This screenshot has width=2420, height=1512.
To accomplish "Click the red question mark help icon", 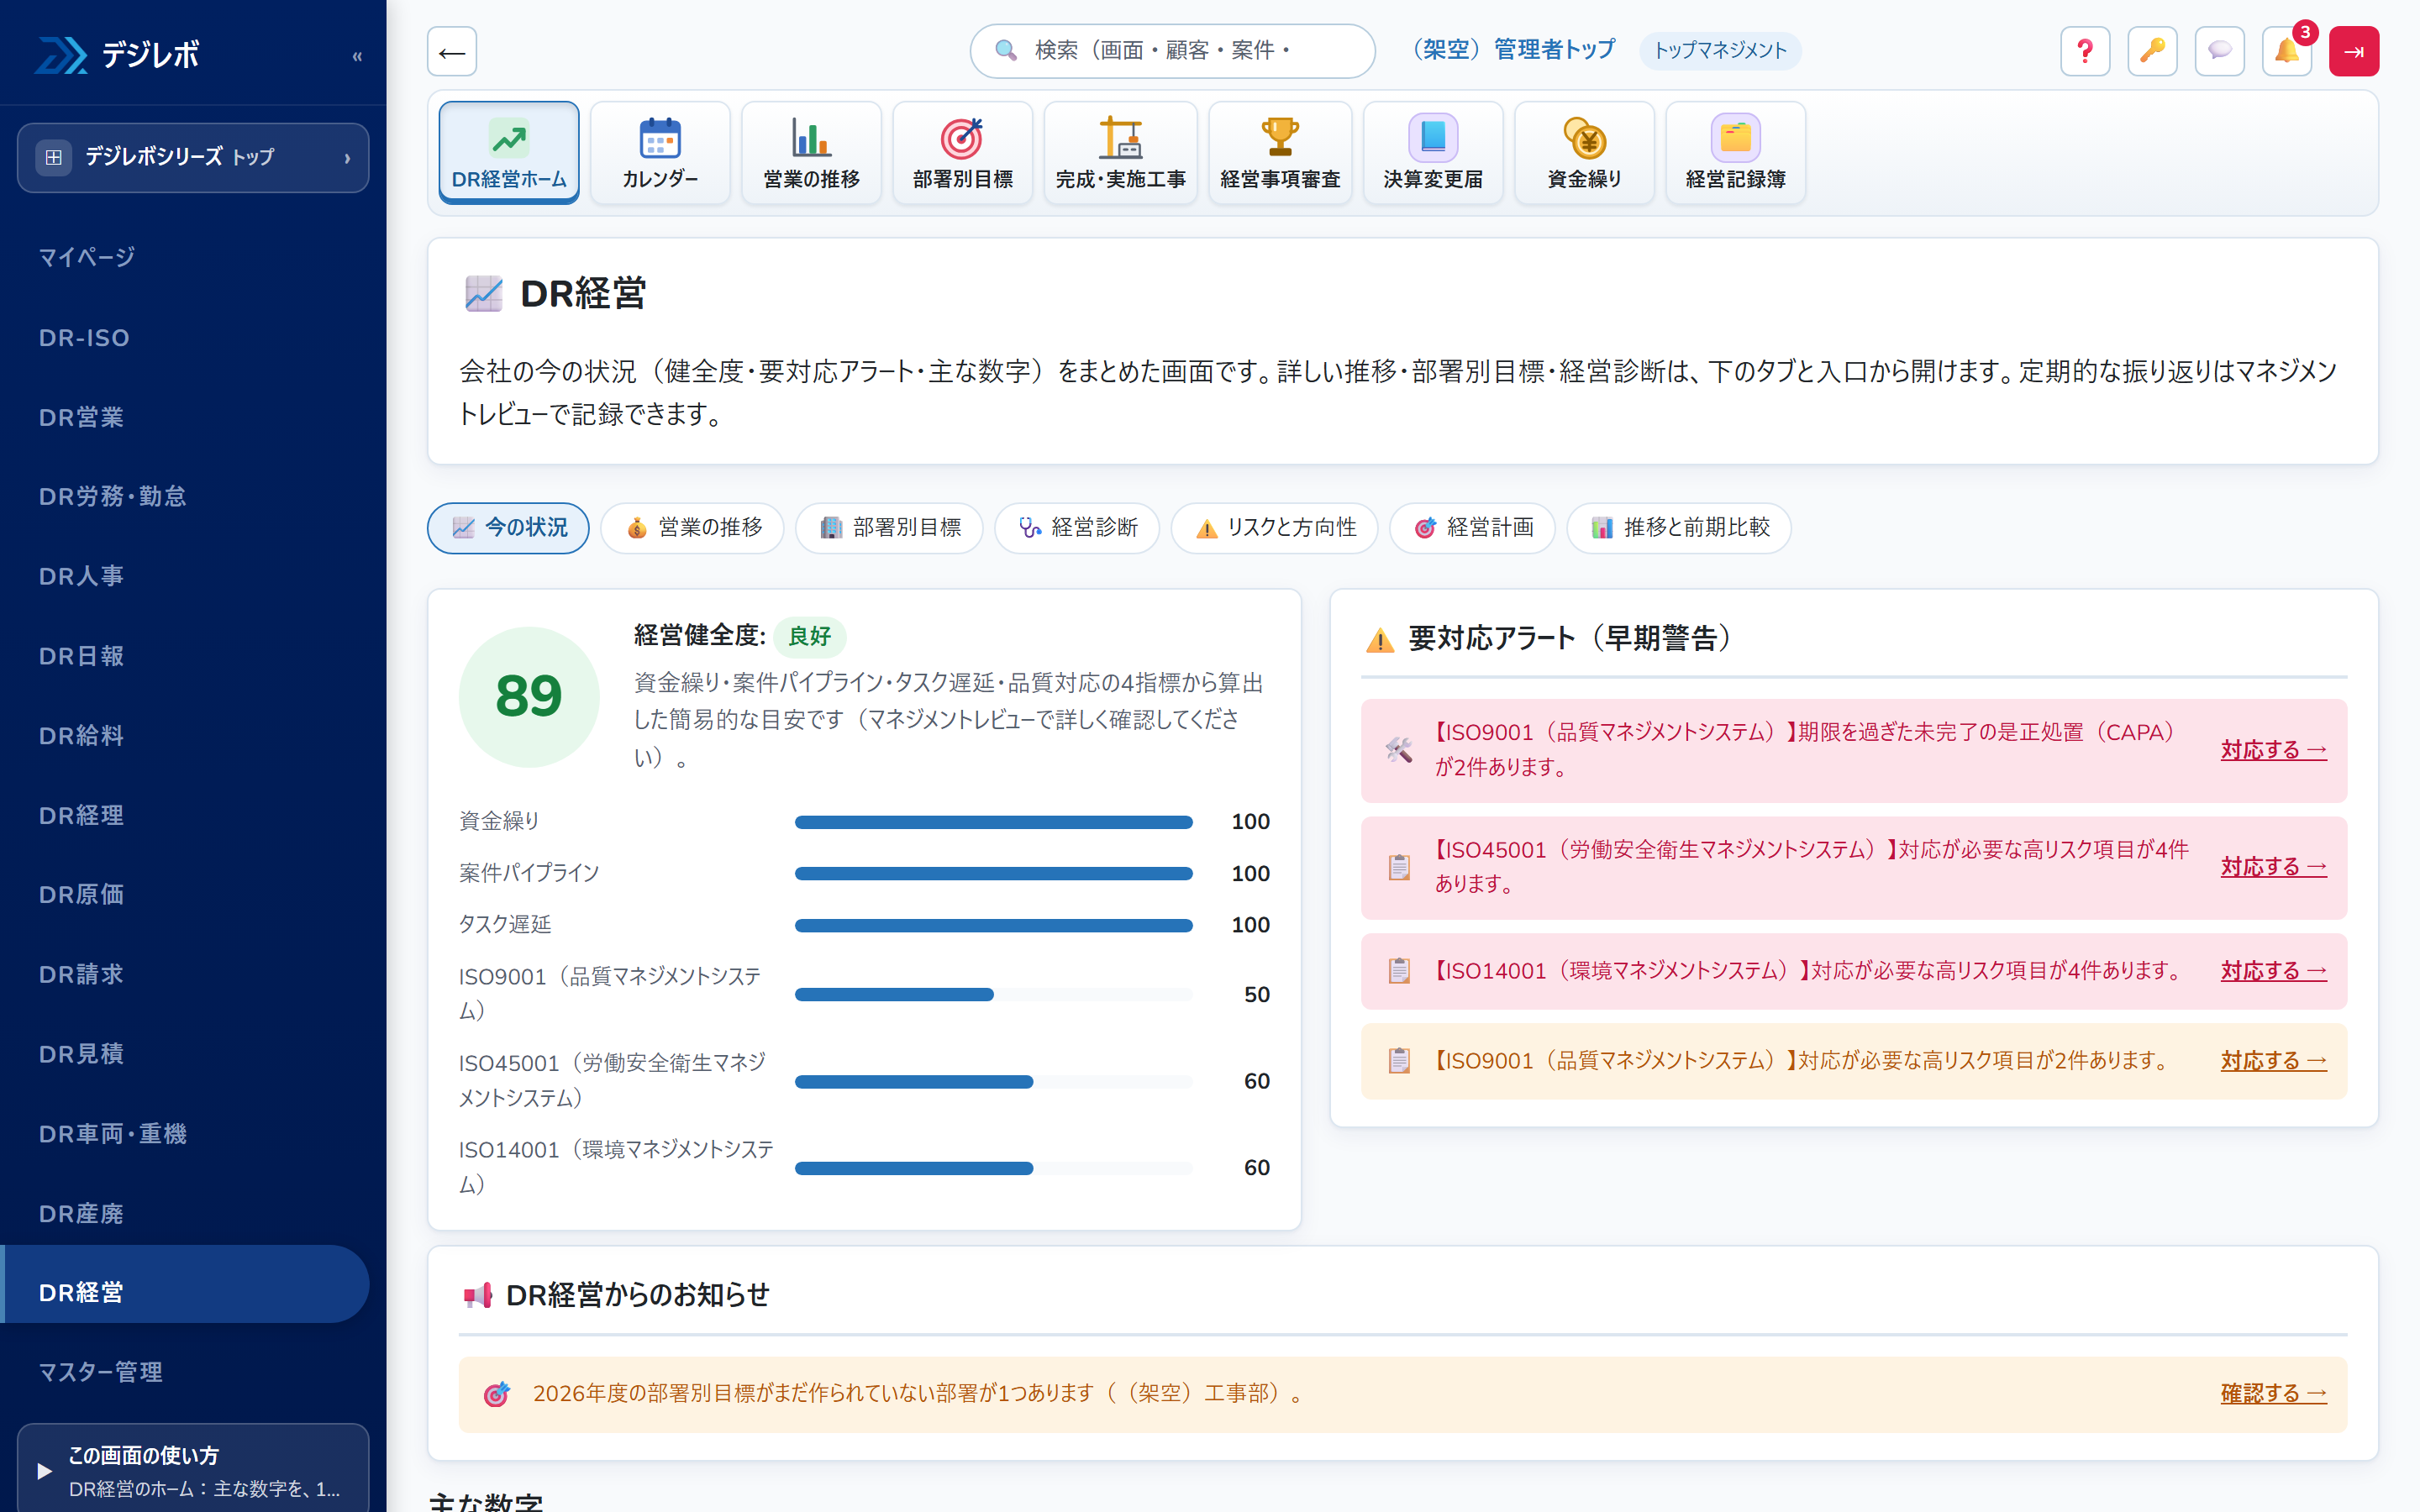I will [2085, 51].
